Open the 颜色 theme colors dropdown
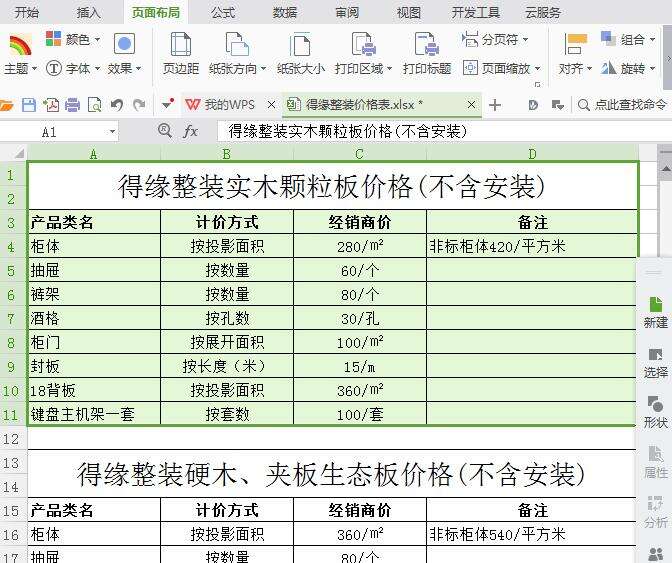This screenshot has width=672, height=563. 73,39
